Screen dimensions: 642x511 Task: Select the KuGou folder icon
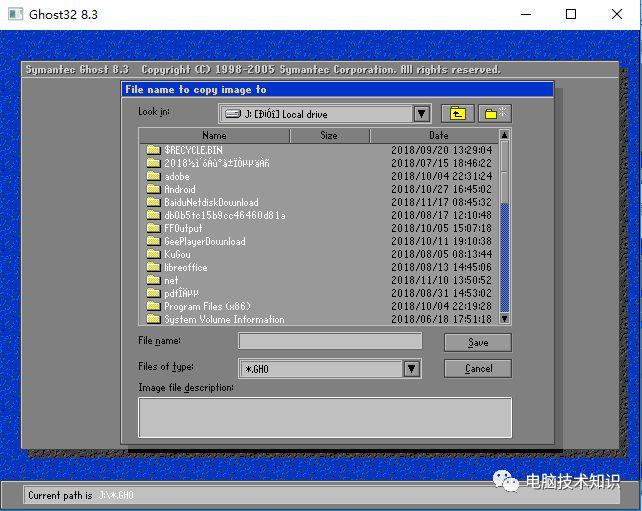[154, 254]
